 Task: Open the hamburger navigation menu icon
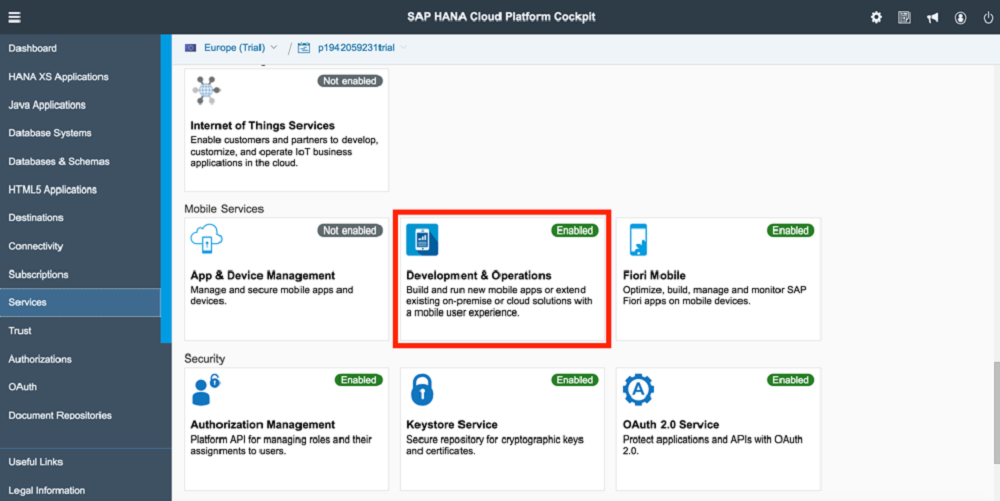pos(14,17)
